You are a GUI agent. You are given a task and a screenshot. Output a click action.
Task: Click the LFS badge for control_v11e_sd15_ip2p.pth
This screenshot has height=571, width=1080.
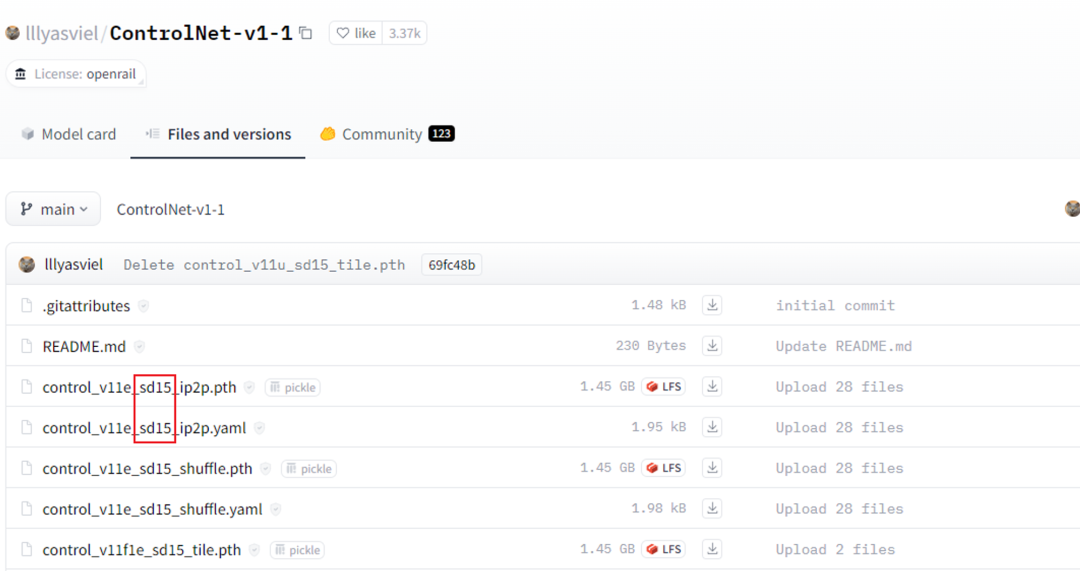pyautogui.click(x=663, y=386)
